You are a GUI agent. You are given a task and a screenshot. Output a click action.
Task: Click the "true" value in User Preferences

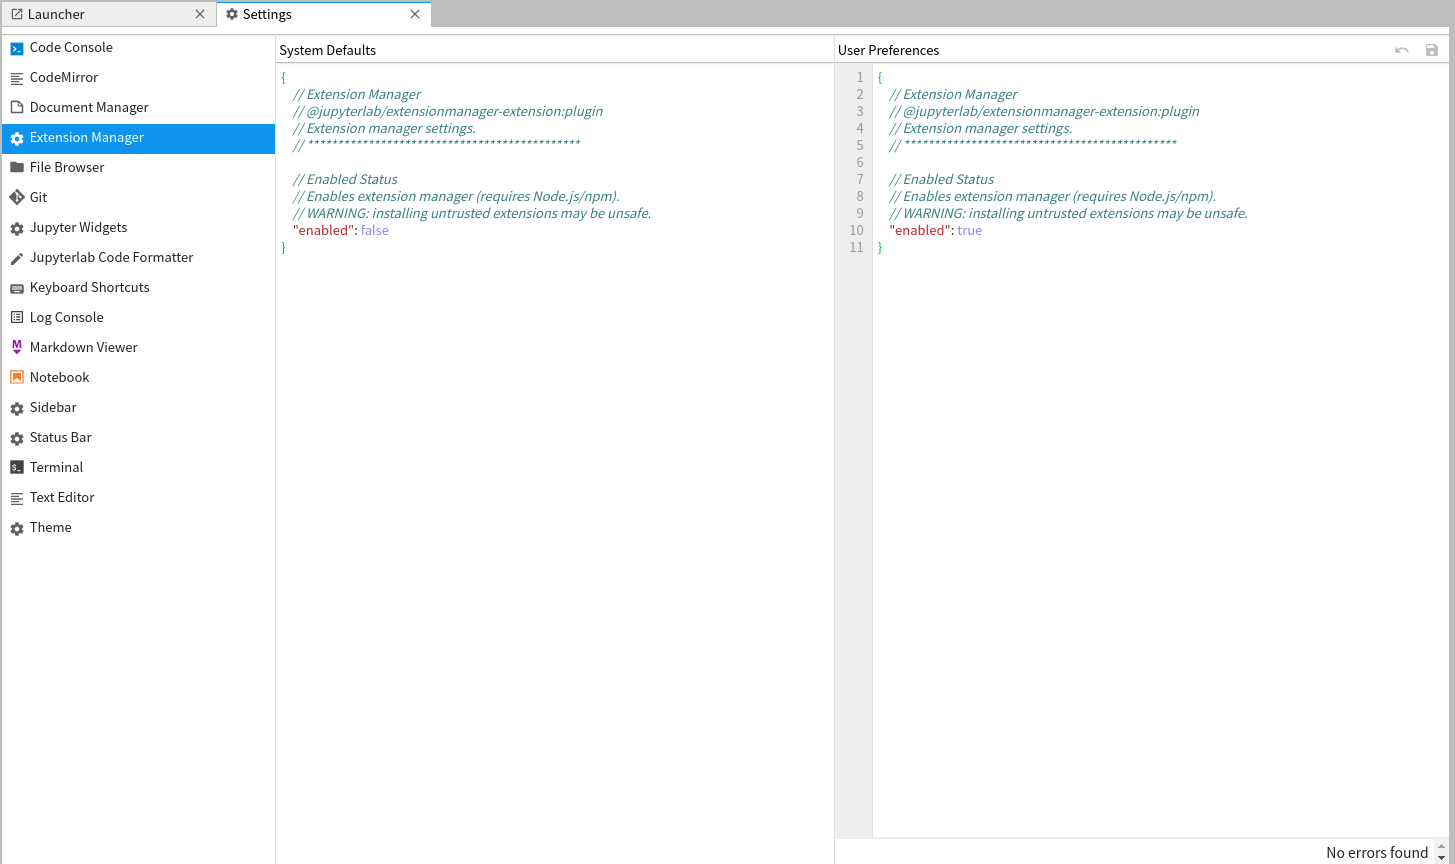(969, 231)
